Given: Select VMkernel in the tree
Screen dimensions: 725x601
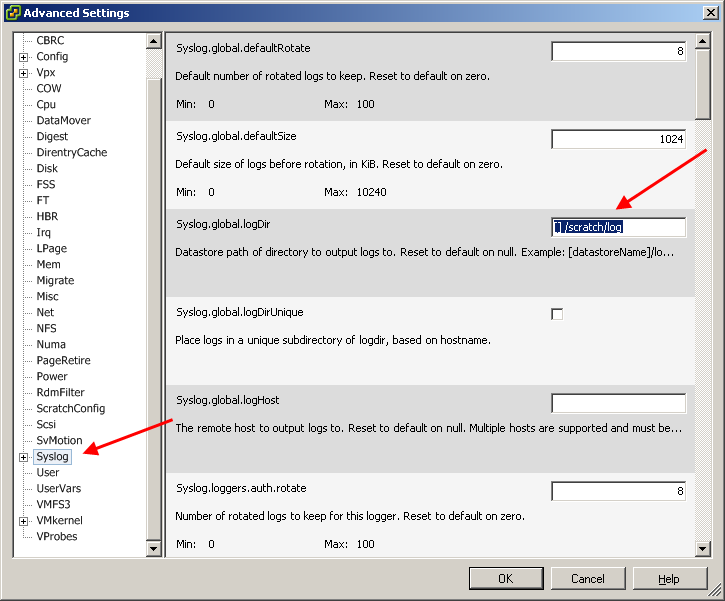Looking at the screenshot, I should (x=60, y=521).
